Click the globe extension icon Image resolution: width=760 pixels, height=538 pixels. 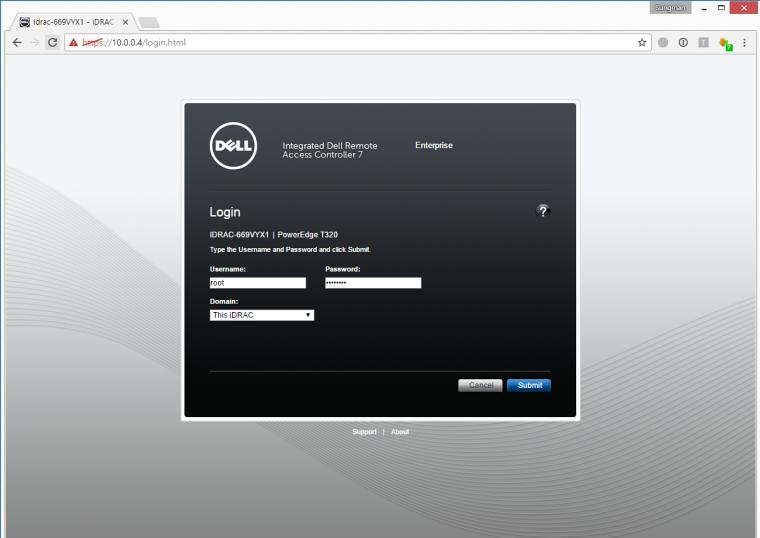(663, 43)
